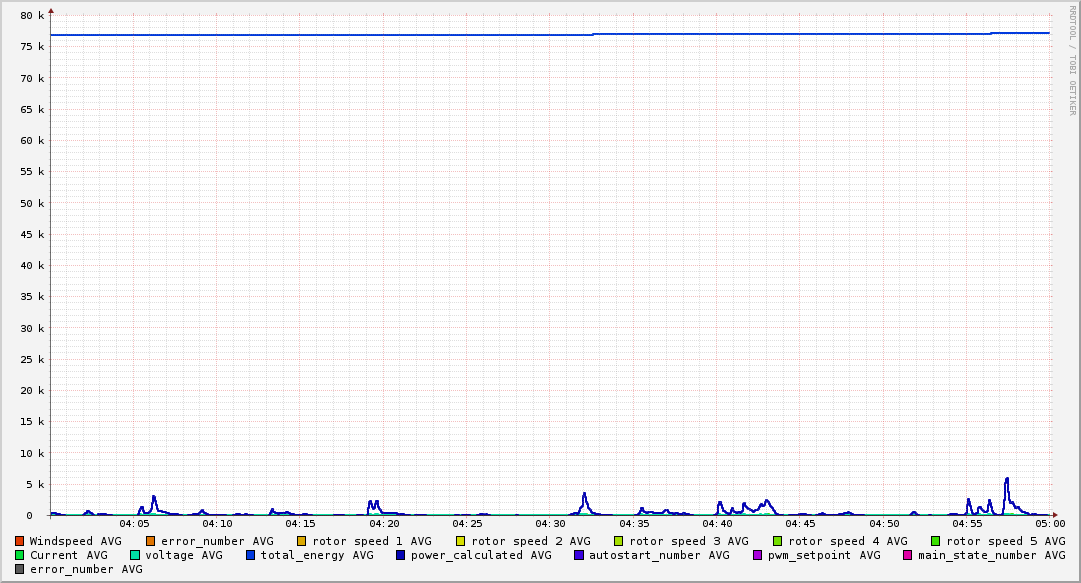The image size is (1081, 583).
Task: Click the 04:30 time axis label
Action: pos(551,523)
